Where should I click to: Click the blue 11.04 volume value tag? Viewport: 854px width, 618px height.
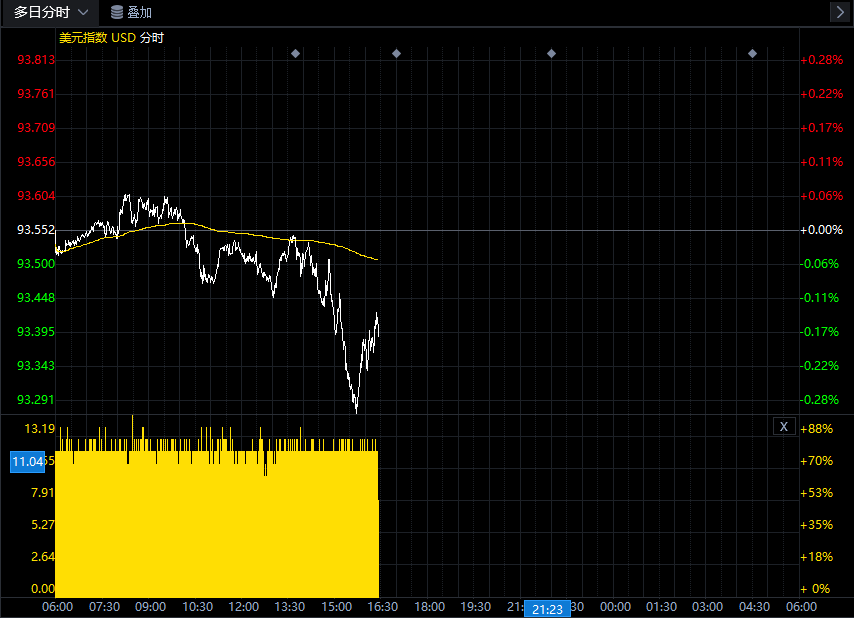pos(28,461)
